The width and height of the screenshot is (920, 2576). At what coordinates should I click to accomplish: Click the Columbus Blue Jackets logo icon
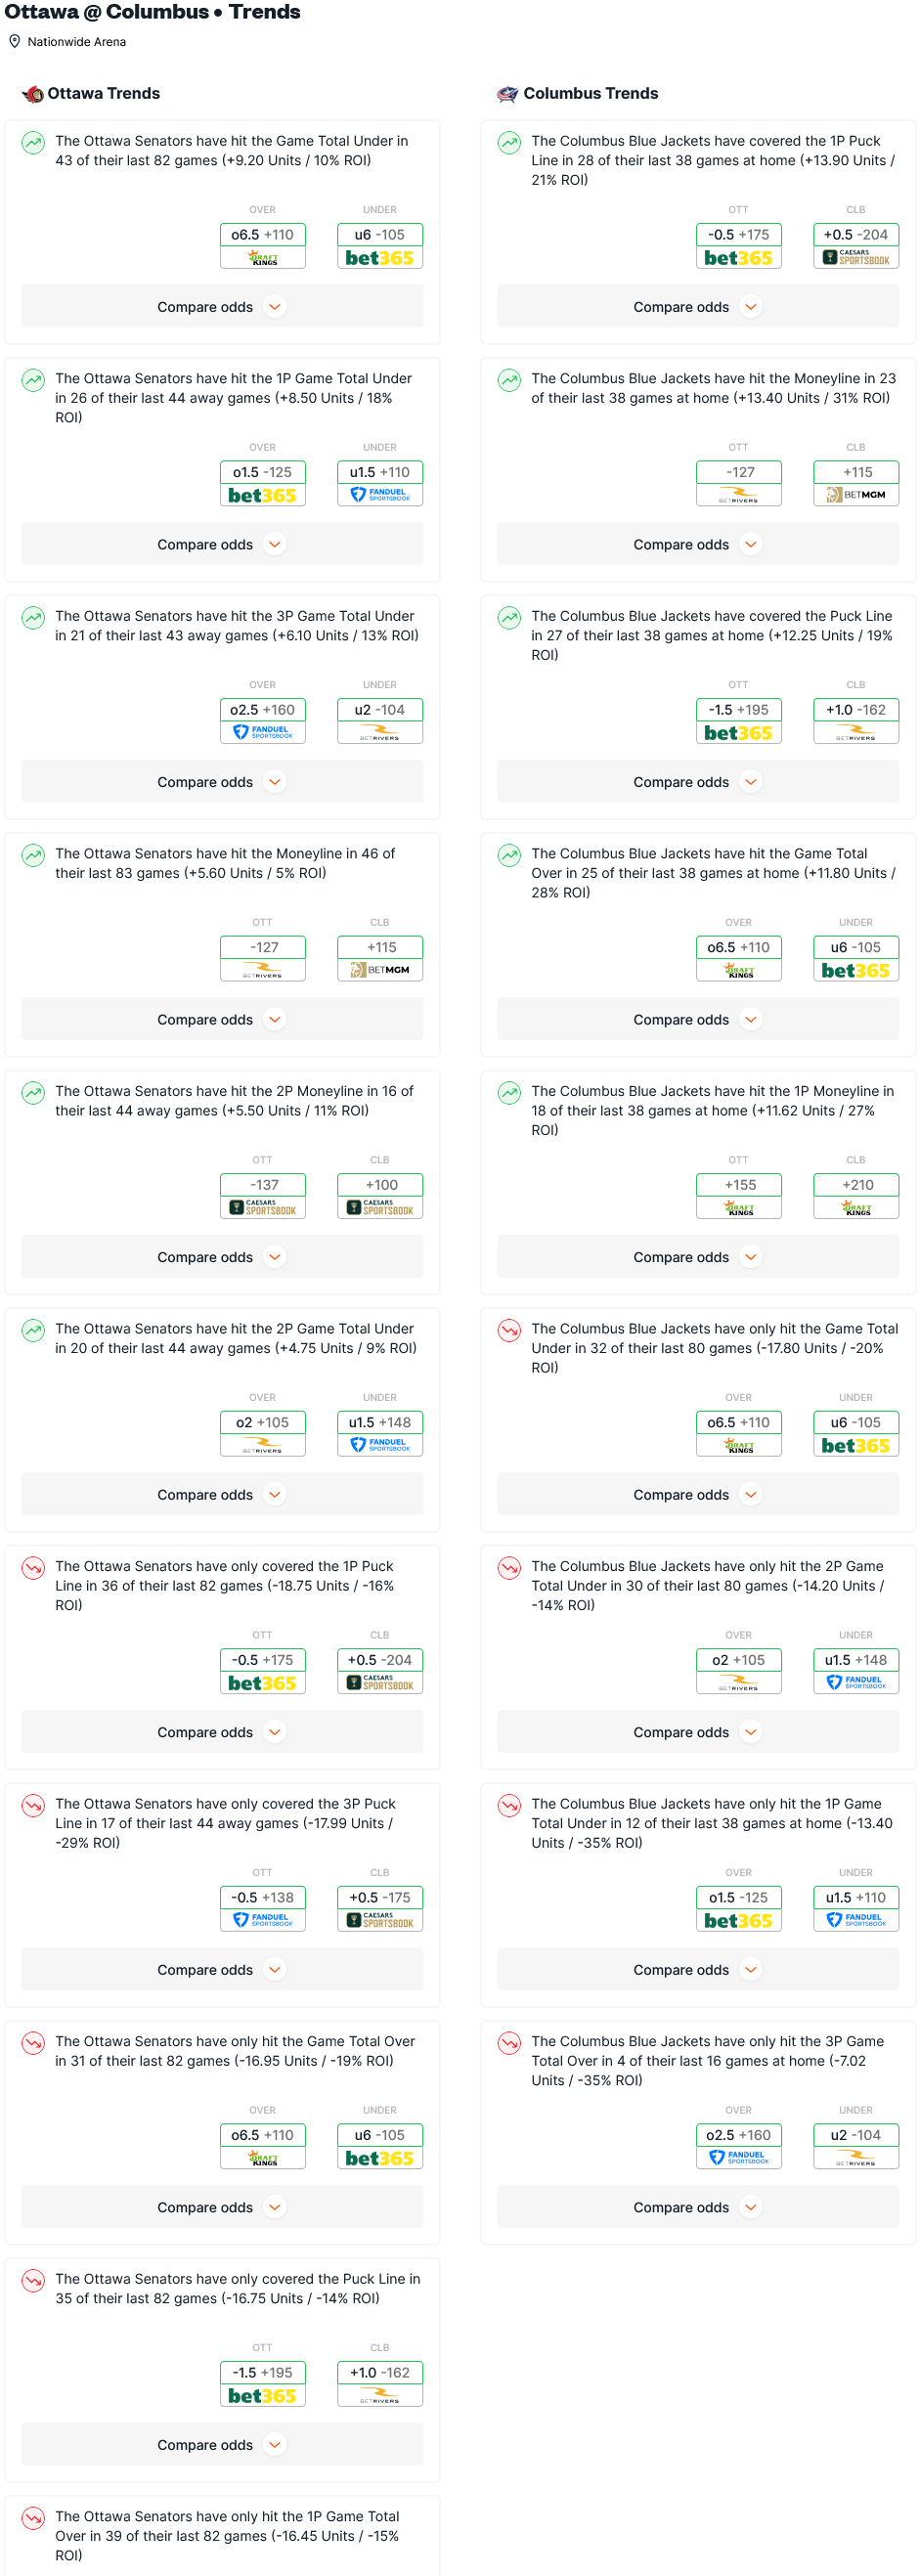point(508,94)
